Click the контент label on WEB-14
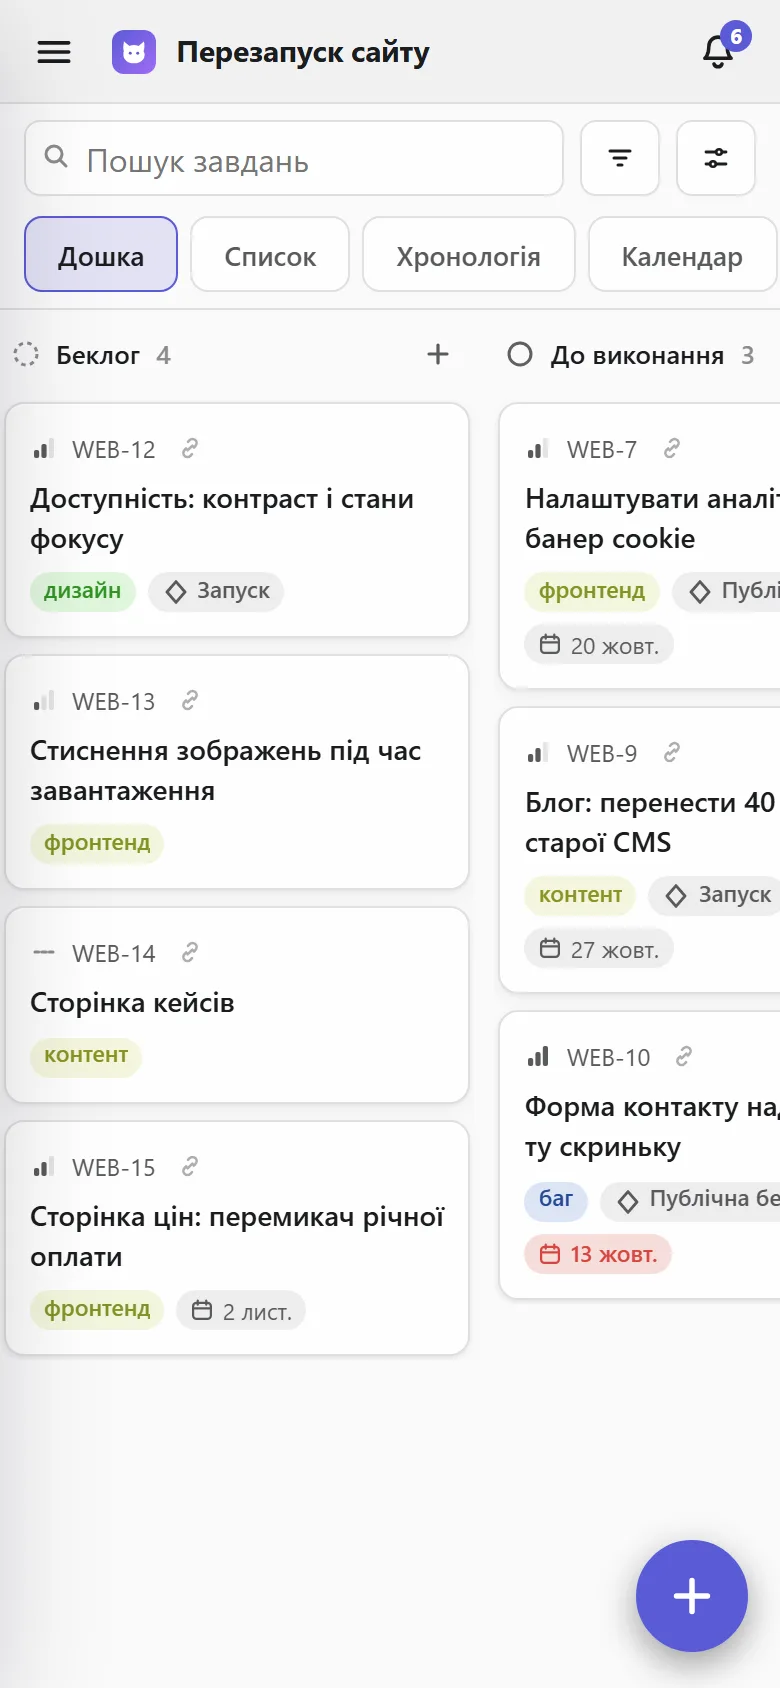The image size is (780, 1688). [x=86, y=1056]
